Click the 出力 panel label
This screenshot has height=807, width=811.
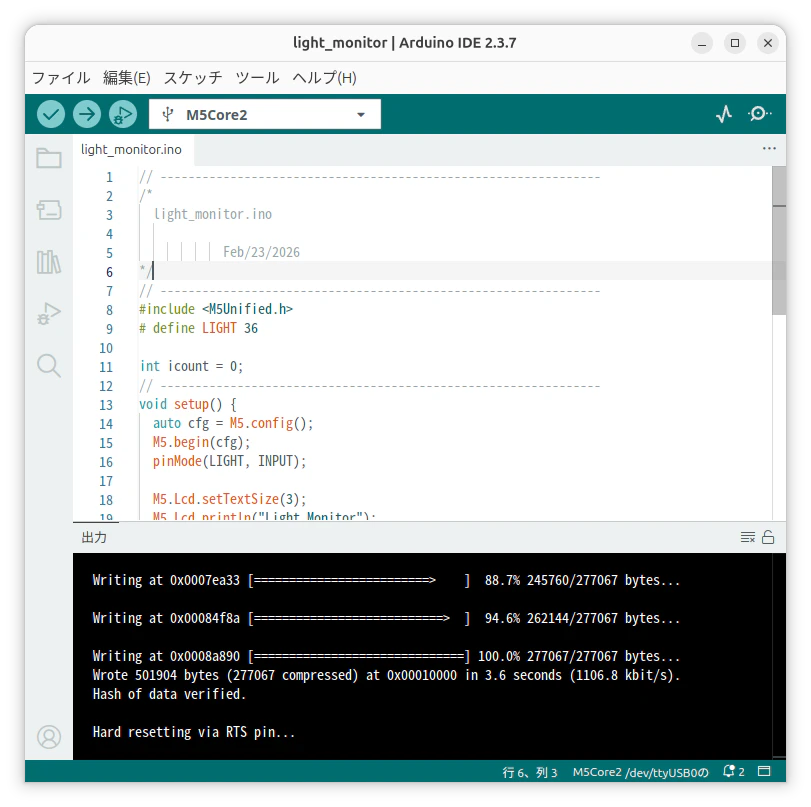(94, 537)
